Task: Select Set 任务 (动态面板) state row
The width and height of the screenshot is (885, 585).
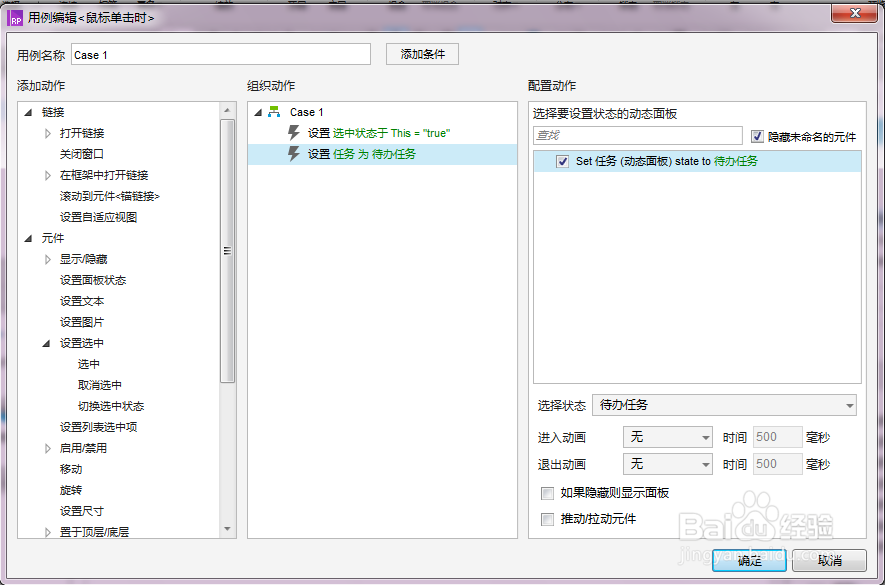Action: 698,161
